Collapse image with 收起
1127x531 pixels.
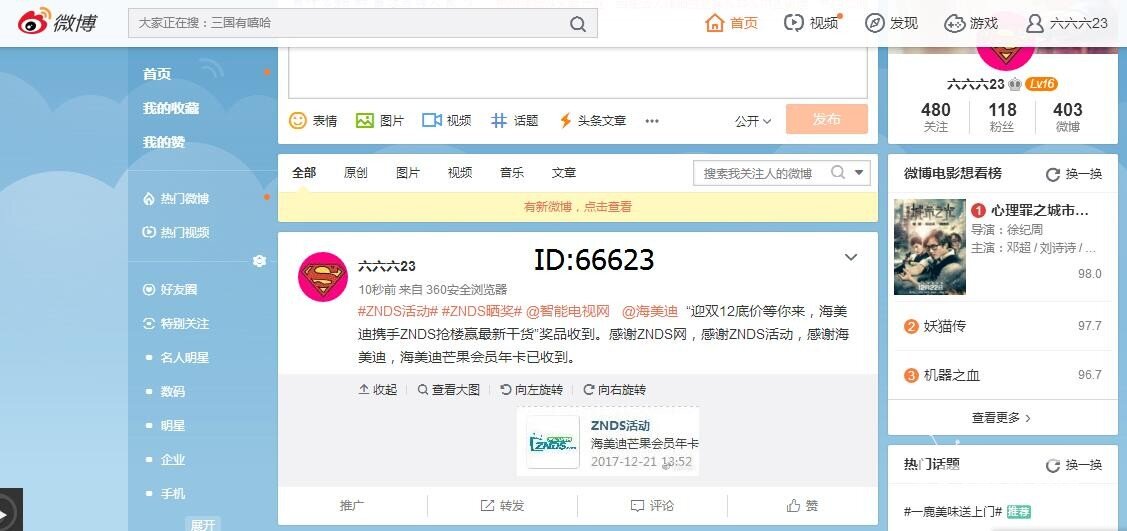[377, 389]
